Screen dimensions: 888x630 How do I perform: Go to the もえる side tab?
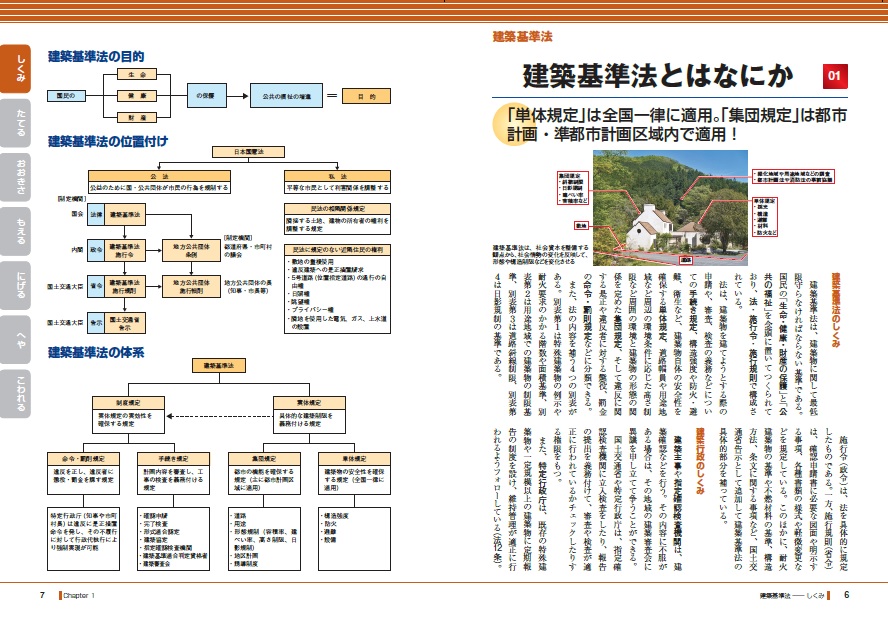[x=15, y=231]
